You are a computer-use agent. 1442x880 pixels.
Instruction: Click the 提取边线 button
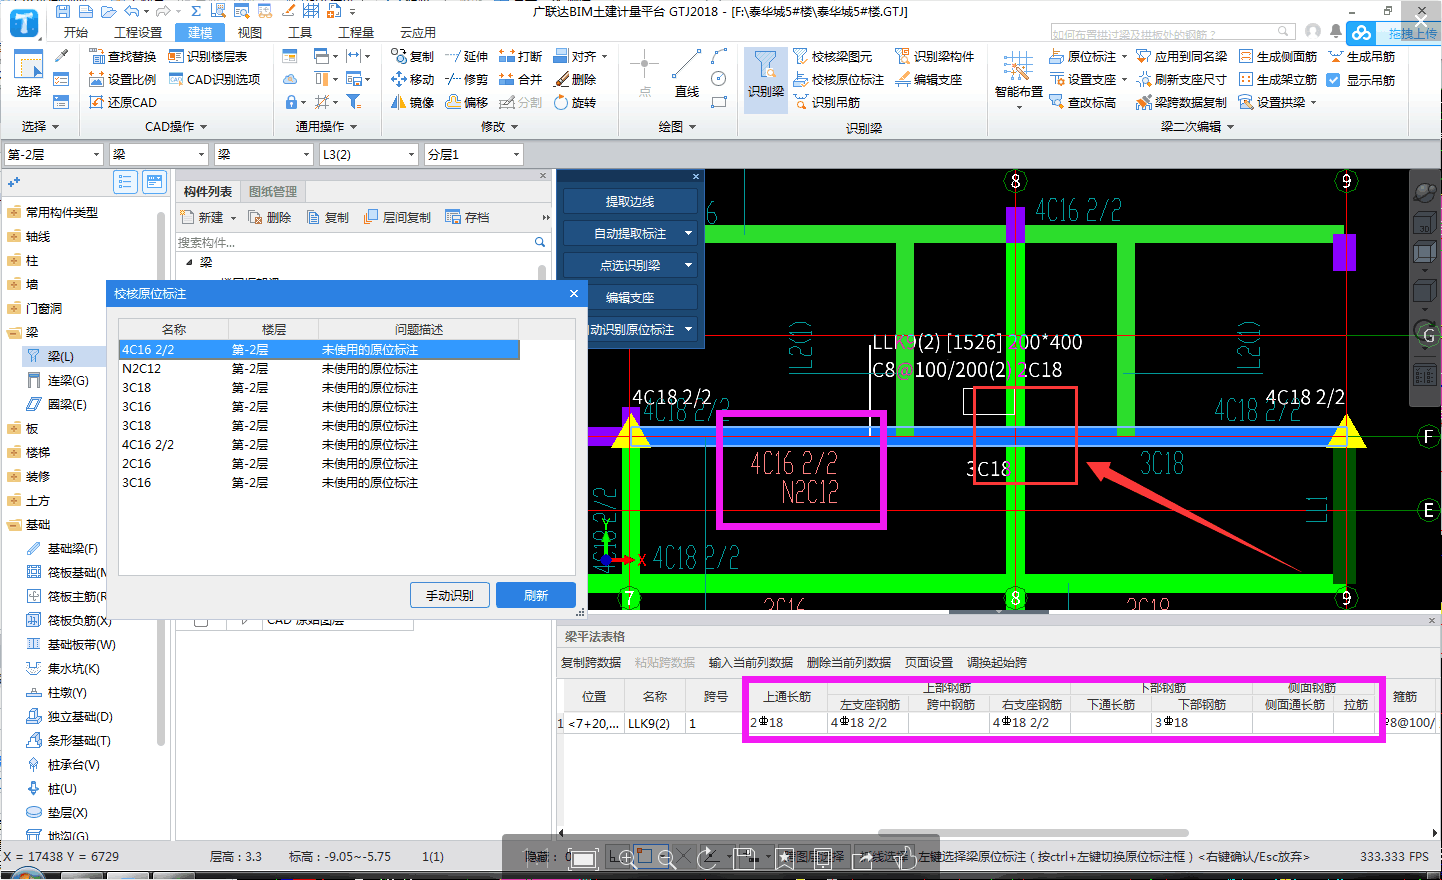tap(630, 201)
